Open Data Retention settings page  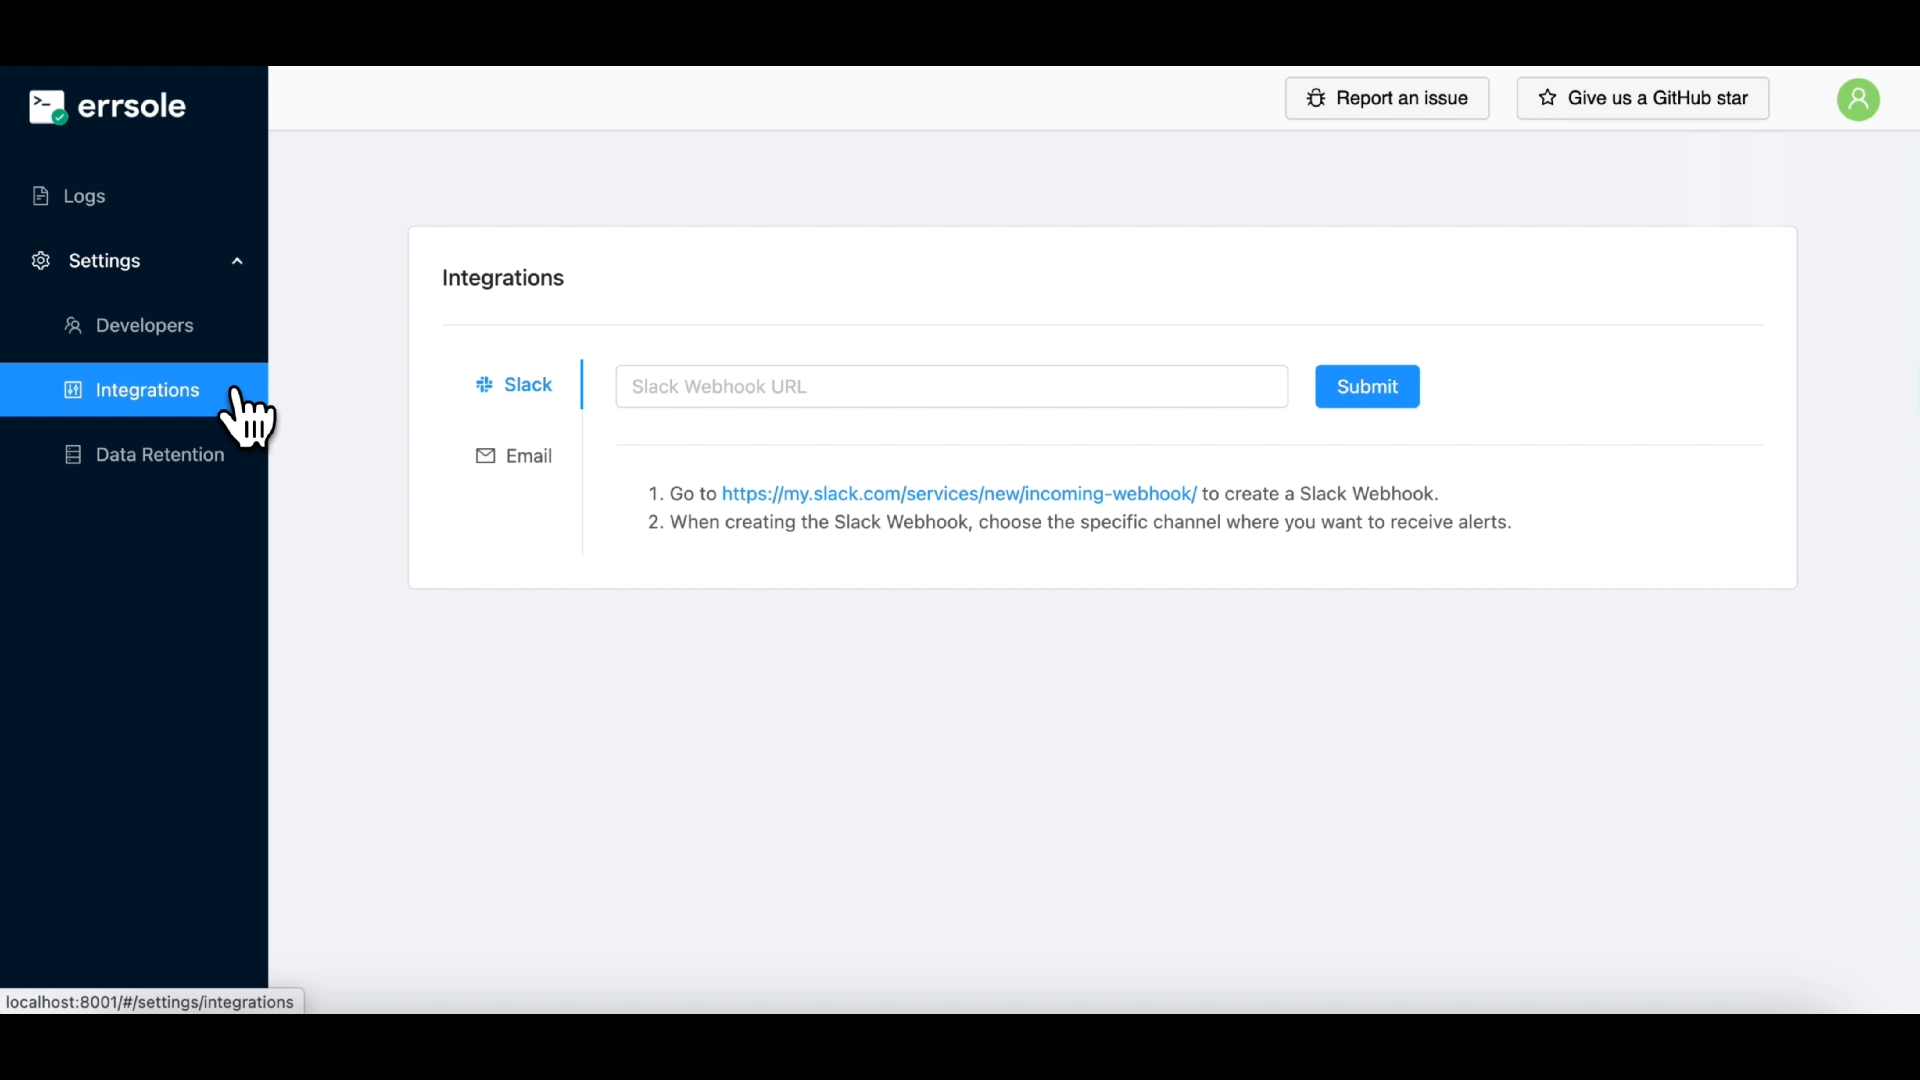[x=160, y=455]
